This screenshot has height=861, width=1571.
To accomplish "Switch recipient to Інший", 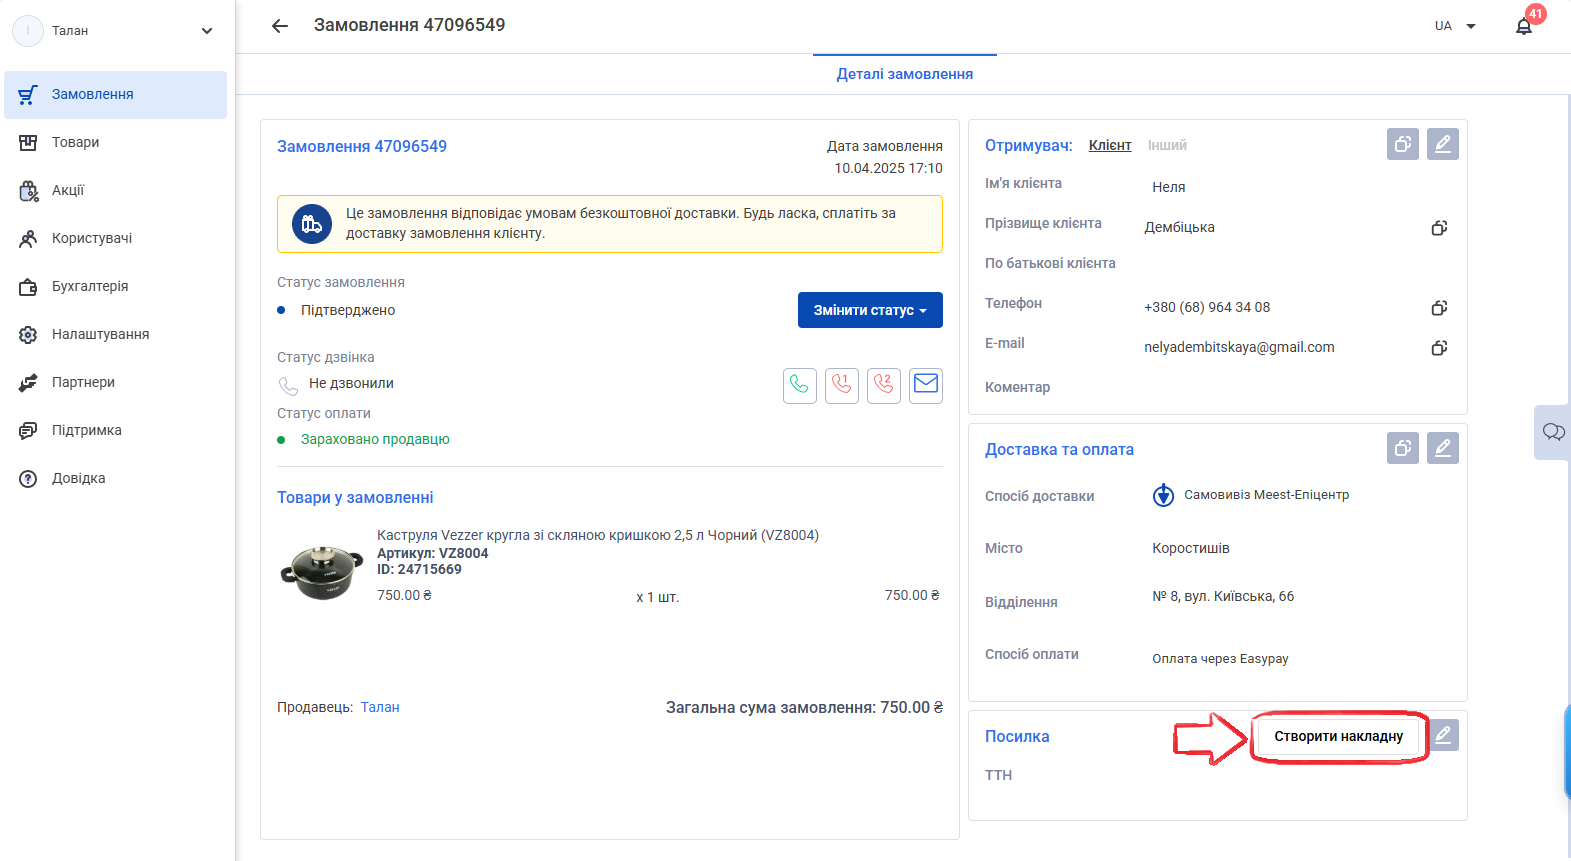I will (x=1167, y=145).
